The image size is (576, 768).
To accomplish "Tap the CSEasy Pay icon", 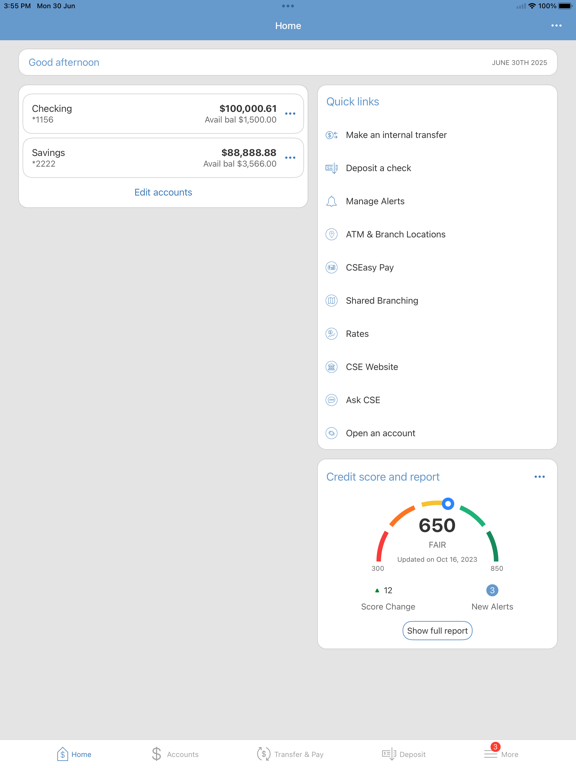I will (332, 267).
